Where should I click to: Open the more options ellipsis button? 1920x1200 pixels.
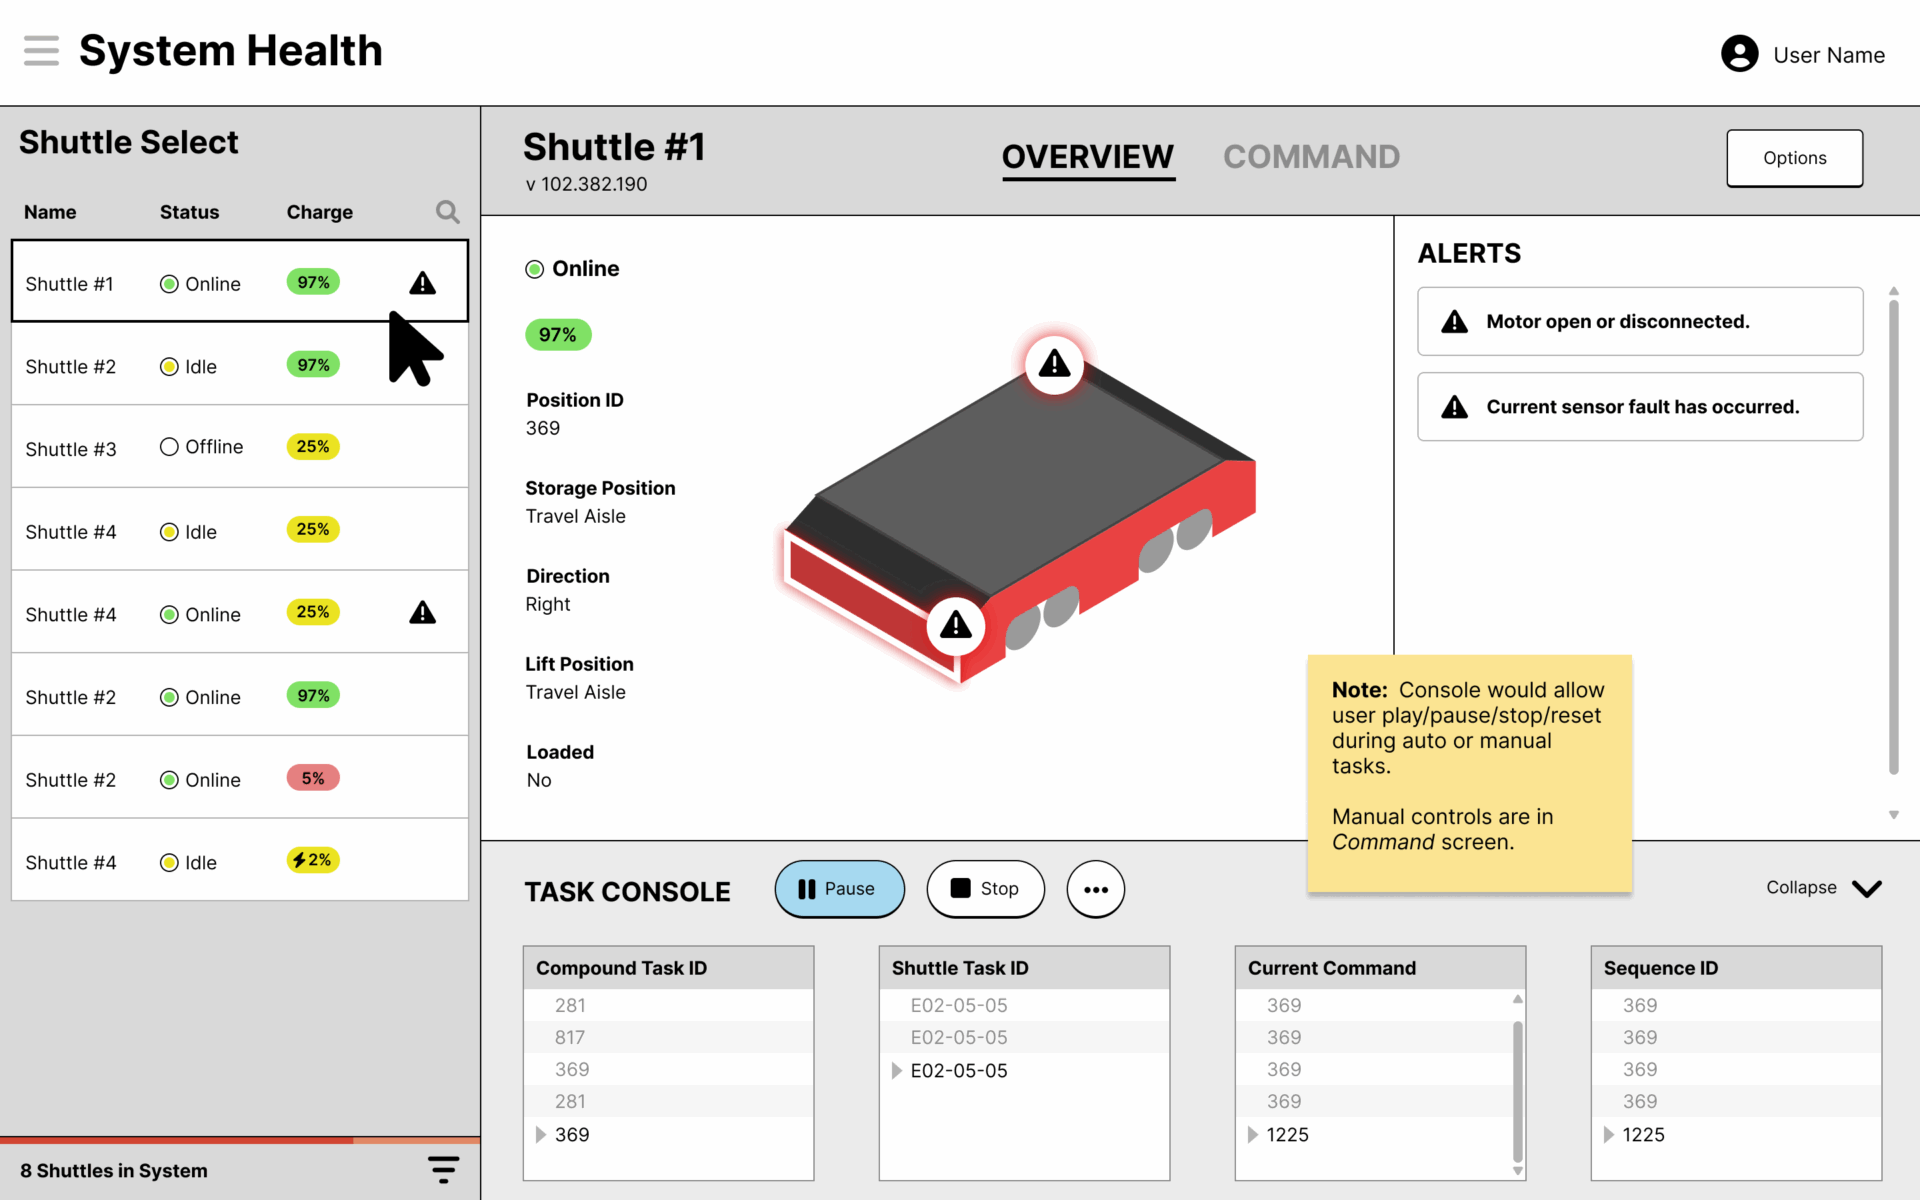1095,889
